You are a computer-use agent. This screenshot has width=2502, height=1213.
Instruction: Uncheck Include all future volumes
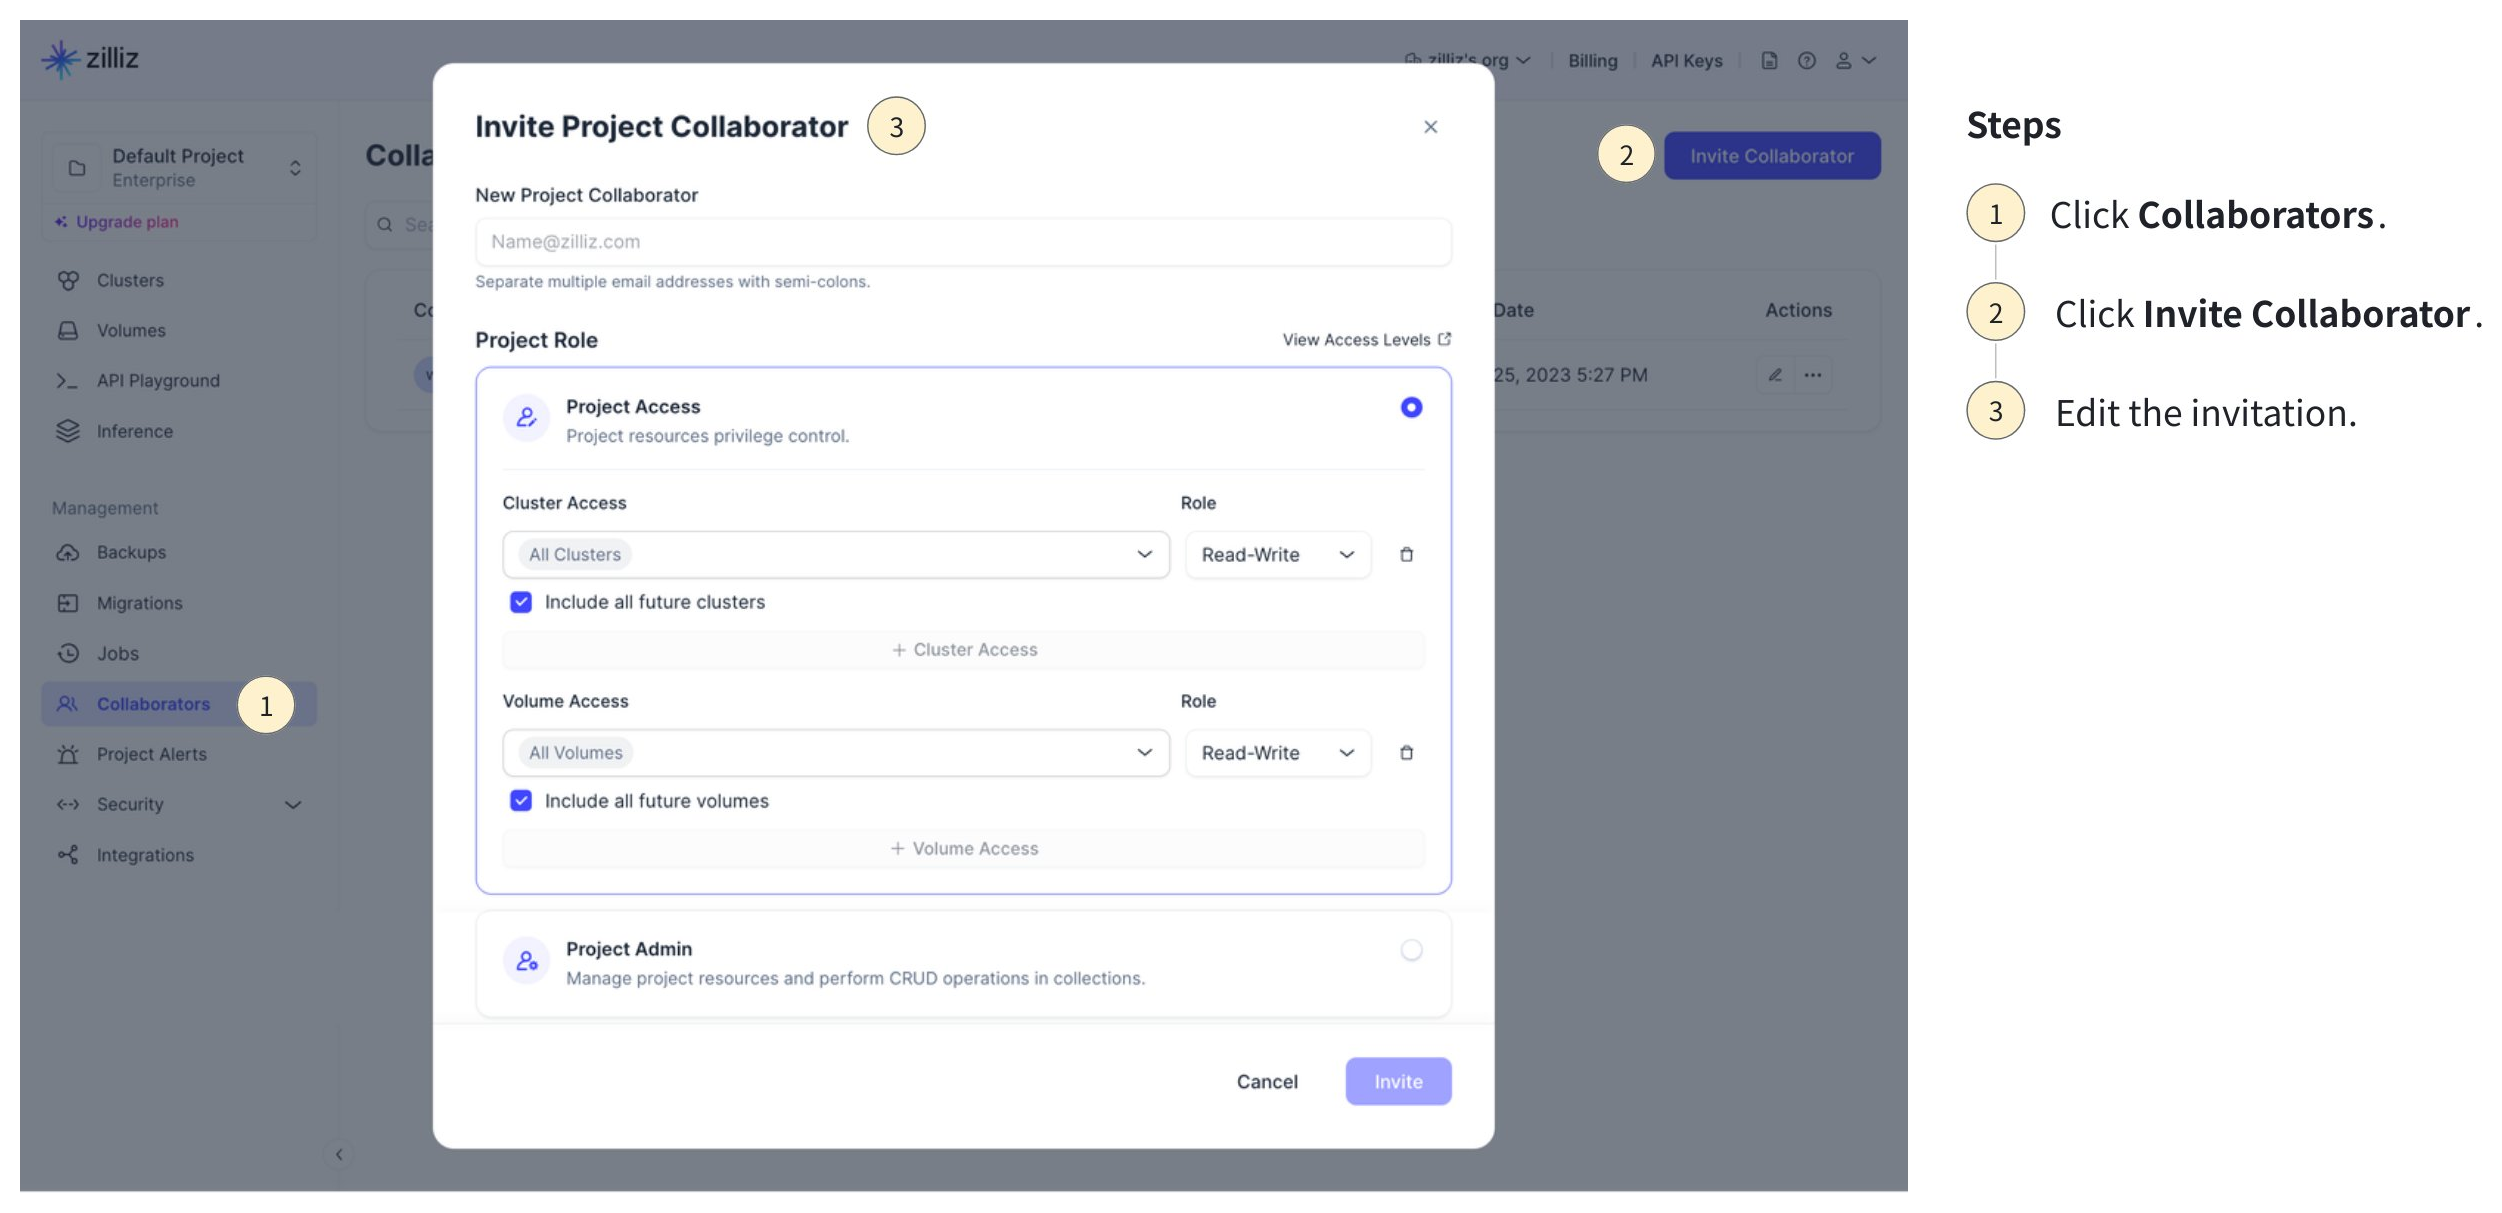point(521,801)
